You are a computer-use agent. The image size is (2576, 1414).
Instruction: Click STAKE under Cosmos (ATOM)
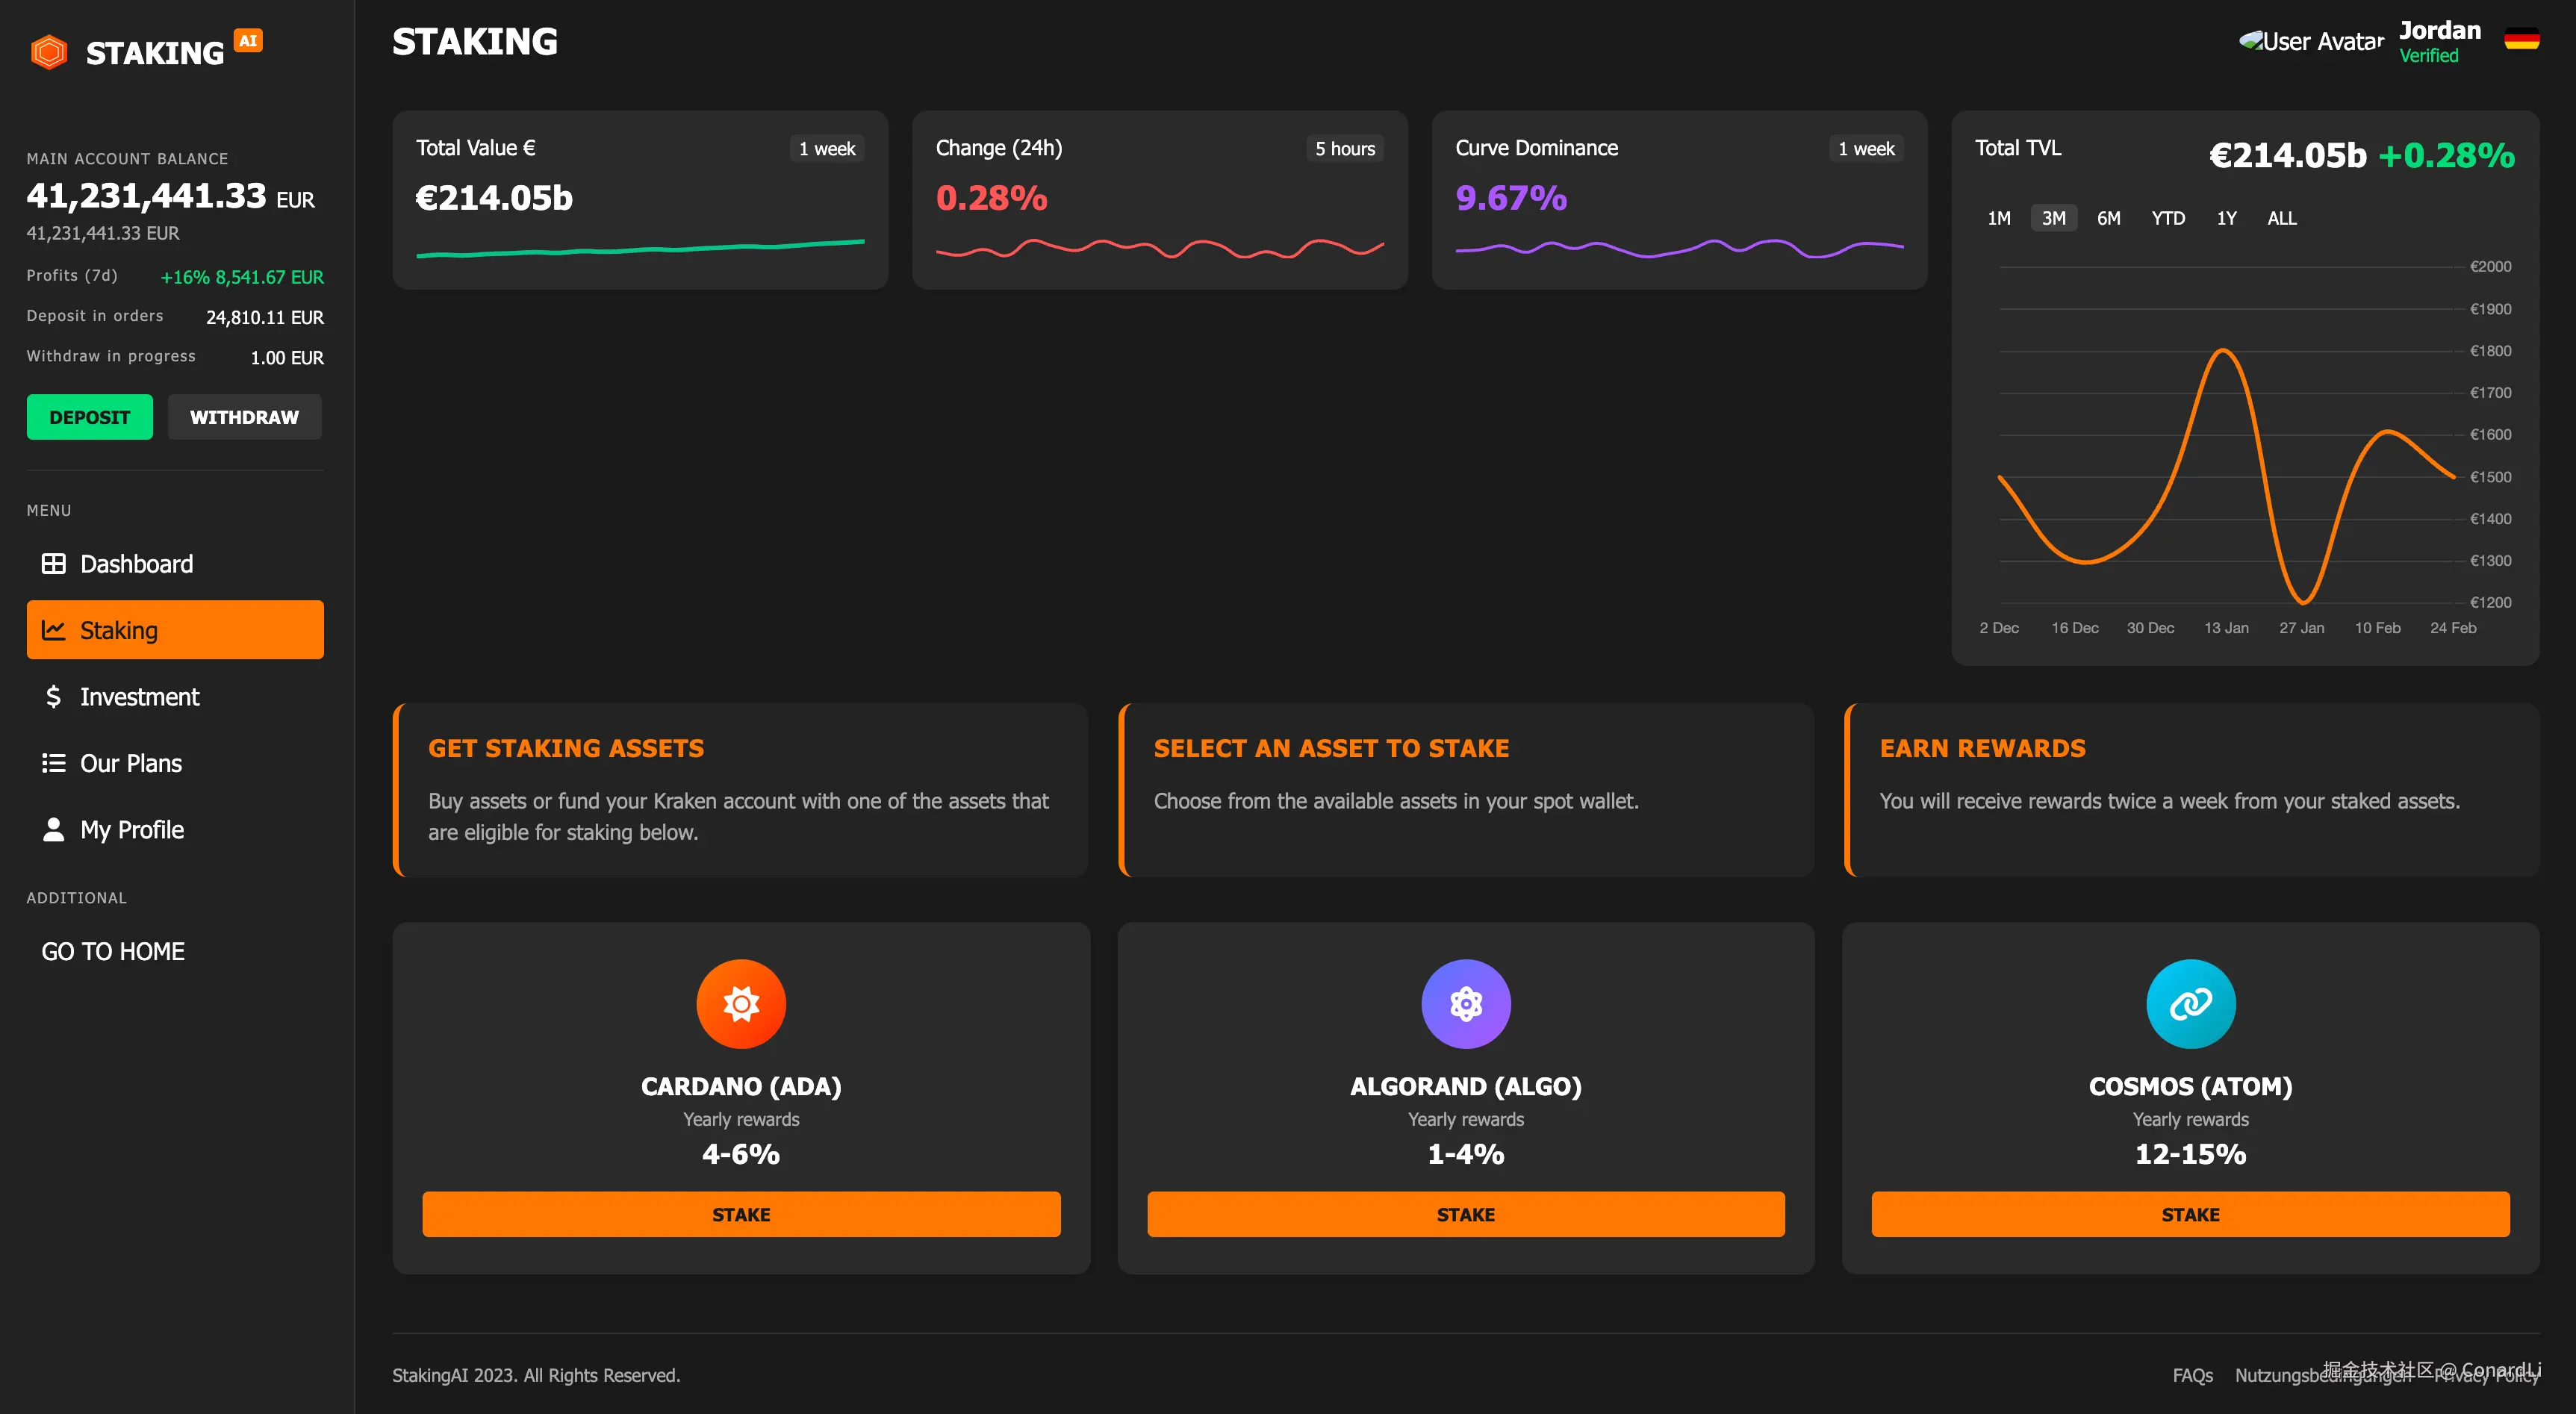(2189, 1214)
